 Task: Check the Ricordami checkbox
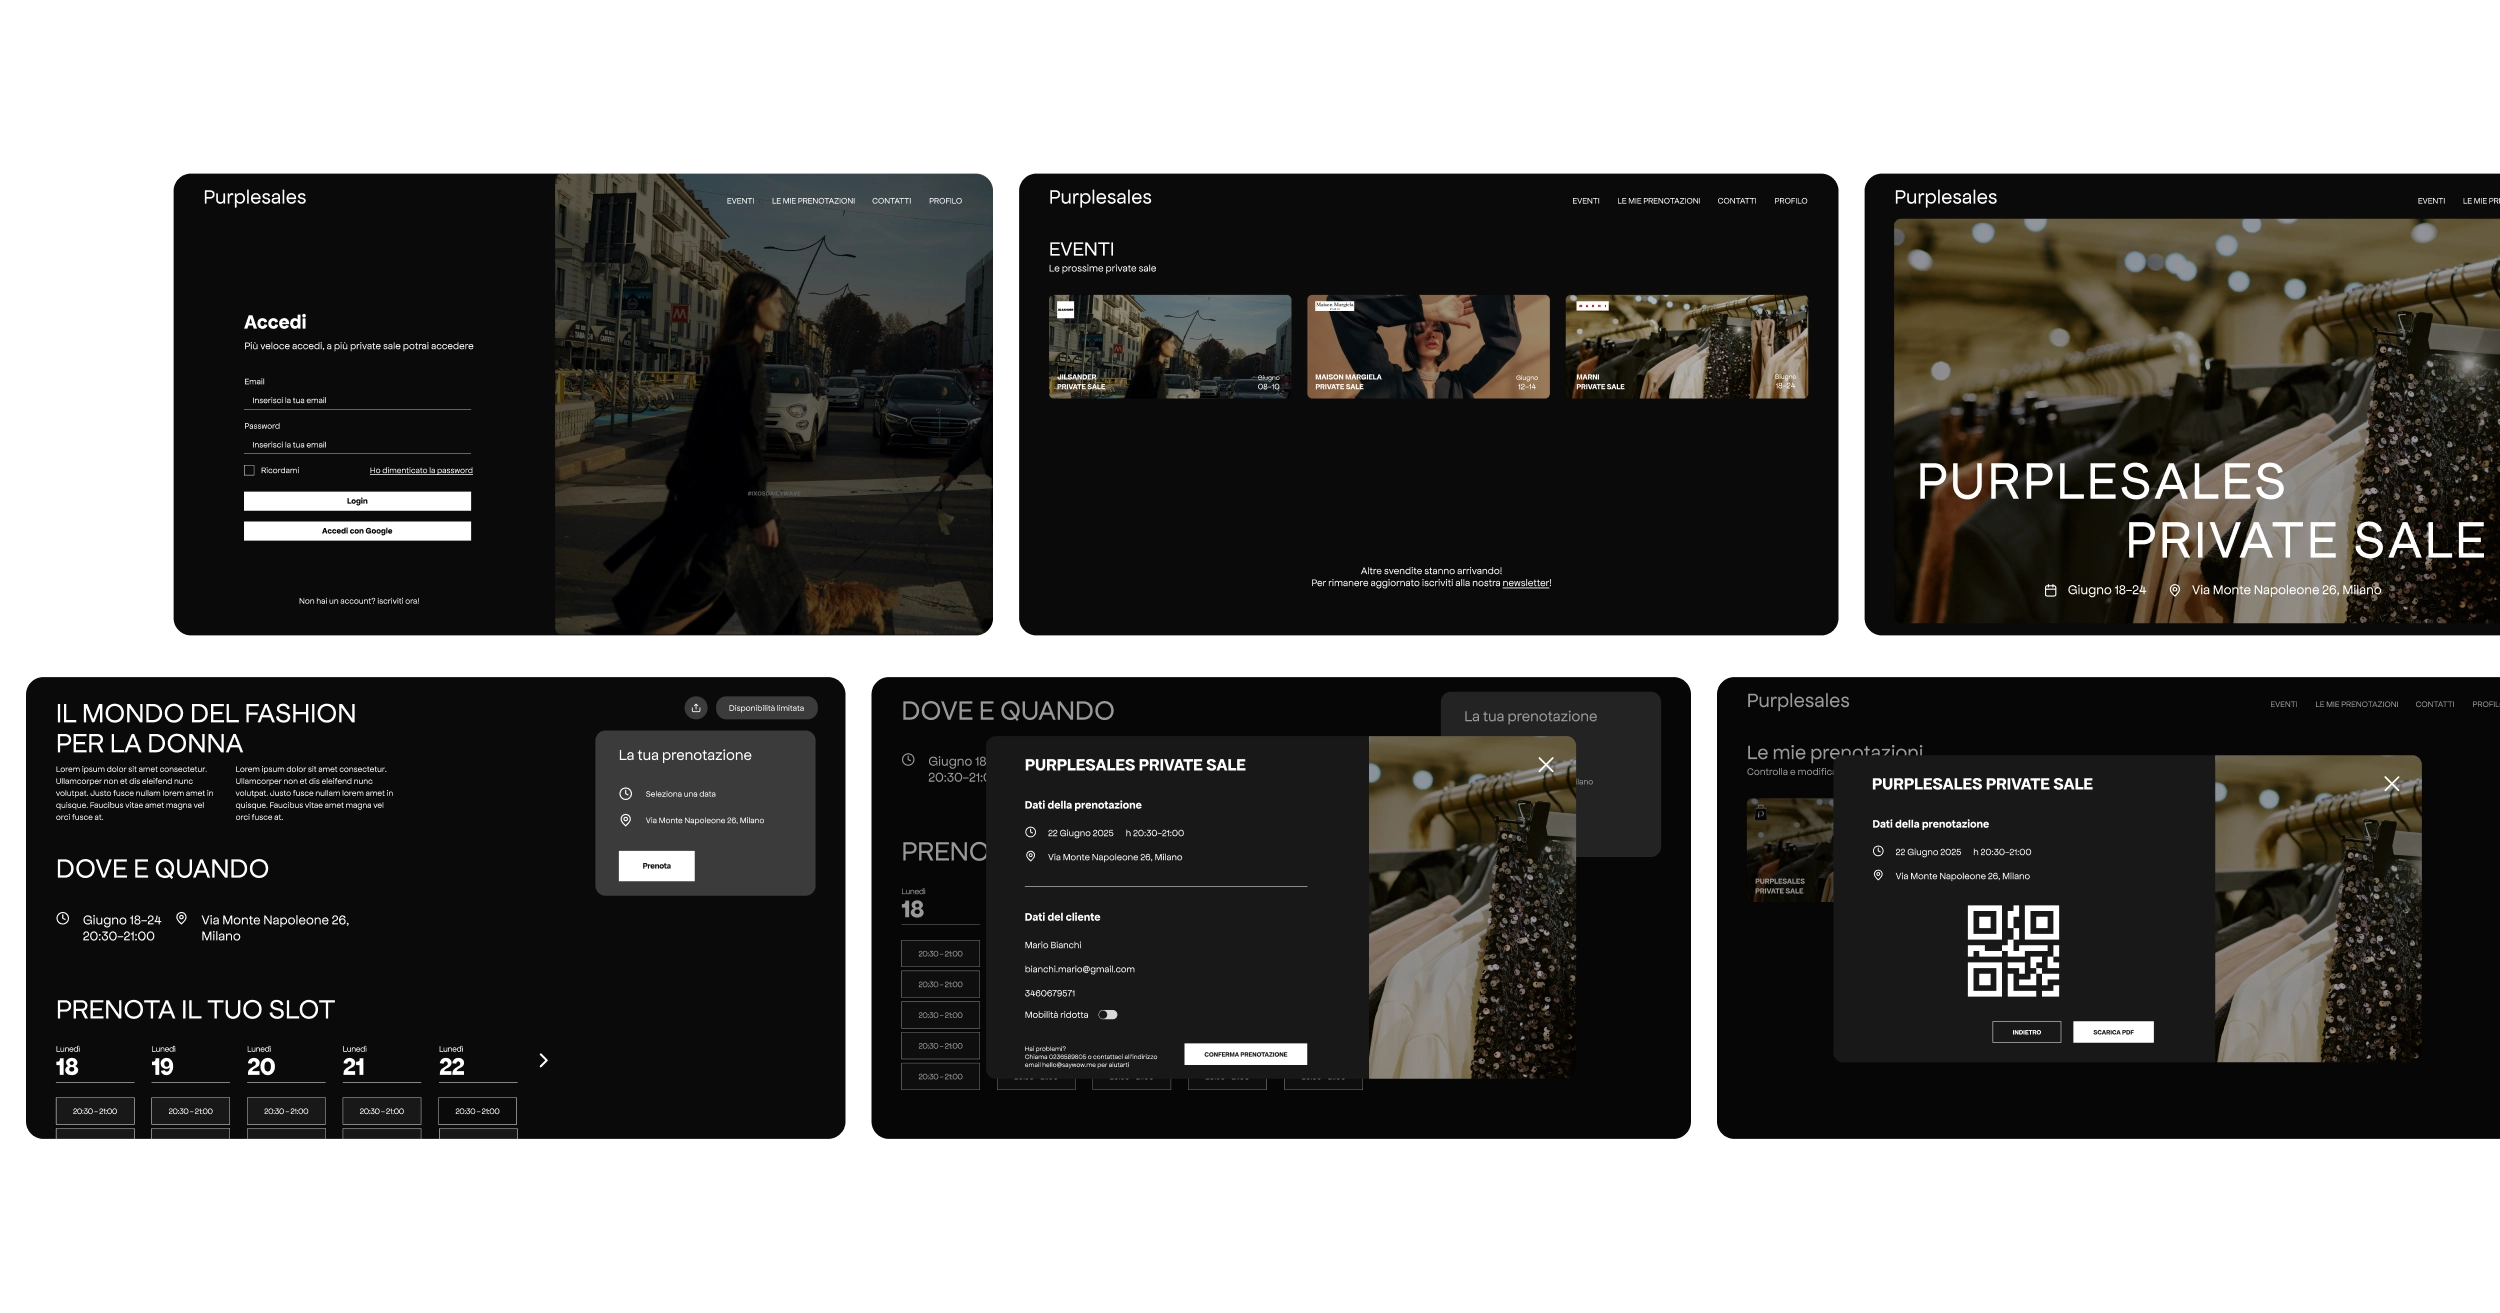click(x=249, y=470)
